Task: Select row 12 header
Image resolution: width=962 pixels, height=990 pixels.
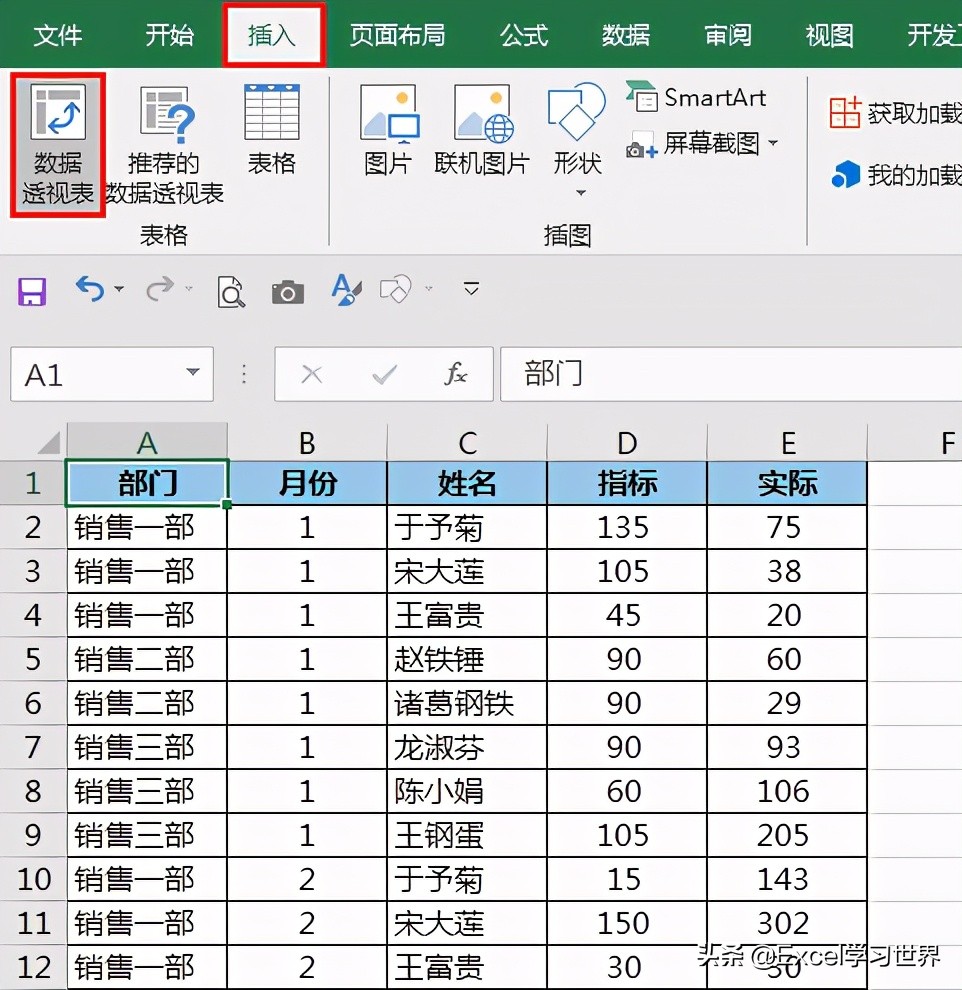Action: click(x=33, y=967)
